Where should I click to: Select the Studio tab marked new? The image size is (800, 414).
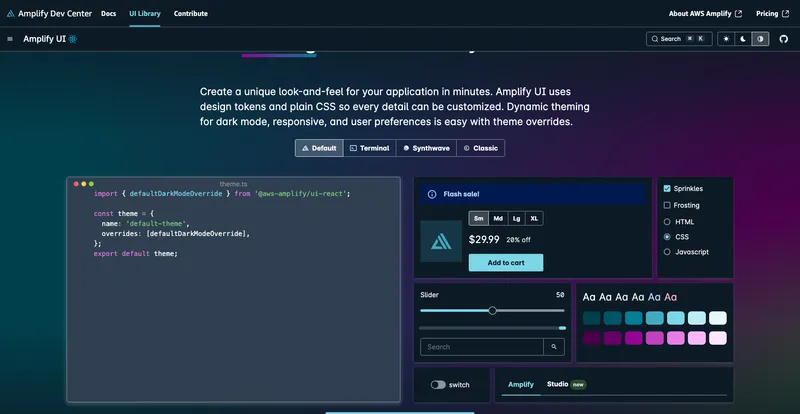(566, 384)
